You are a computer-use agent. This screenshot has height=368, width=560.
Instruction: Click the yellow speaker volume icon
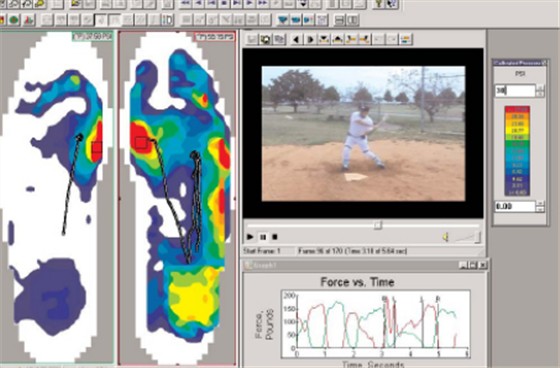pyautogui.click(x=445, y=237)
